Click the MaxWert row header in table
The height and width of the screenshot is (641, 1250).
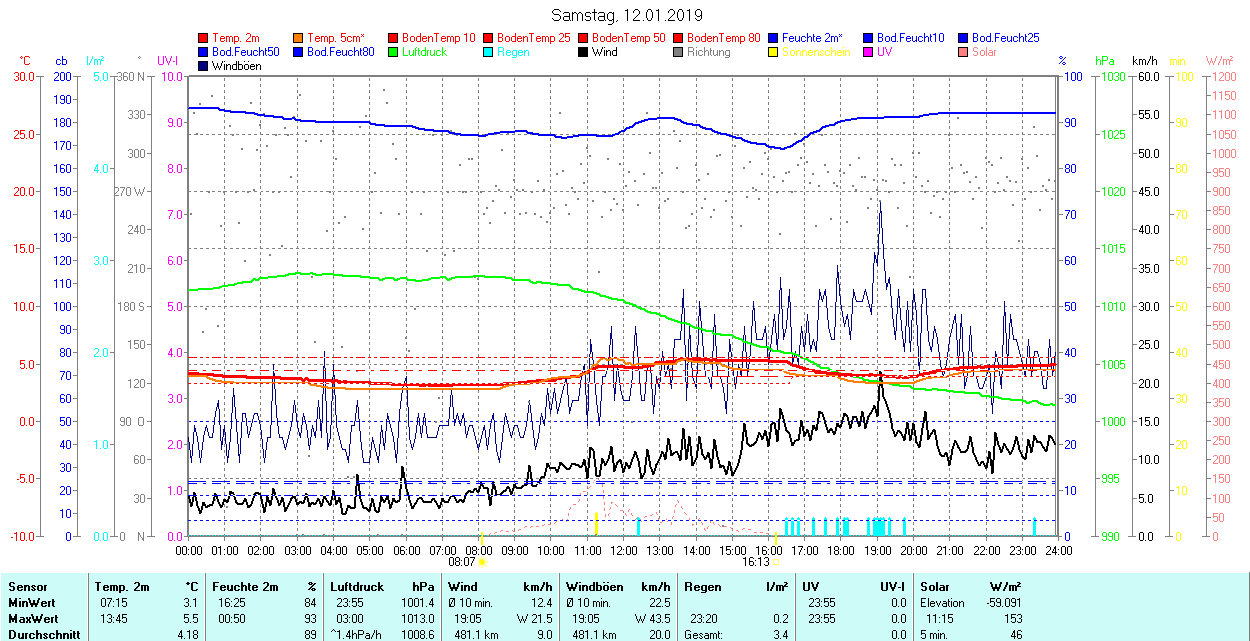pos(33,618)
